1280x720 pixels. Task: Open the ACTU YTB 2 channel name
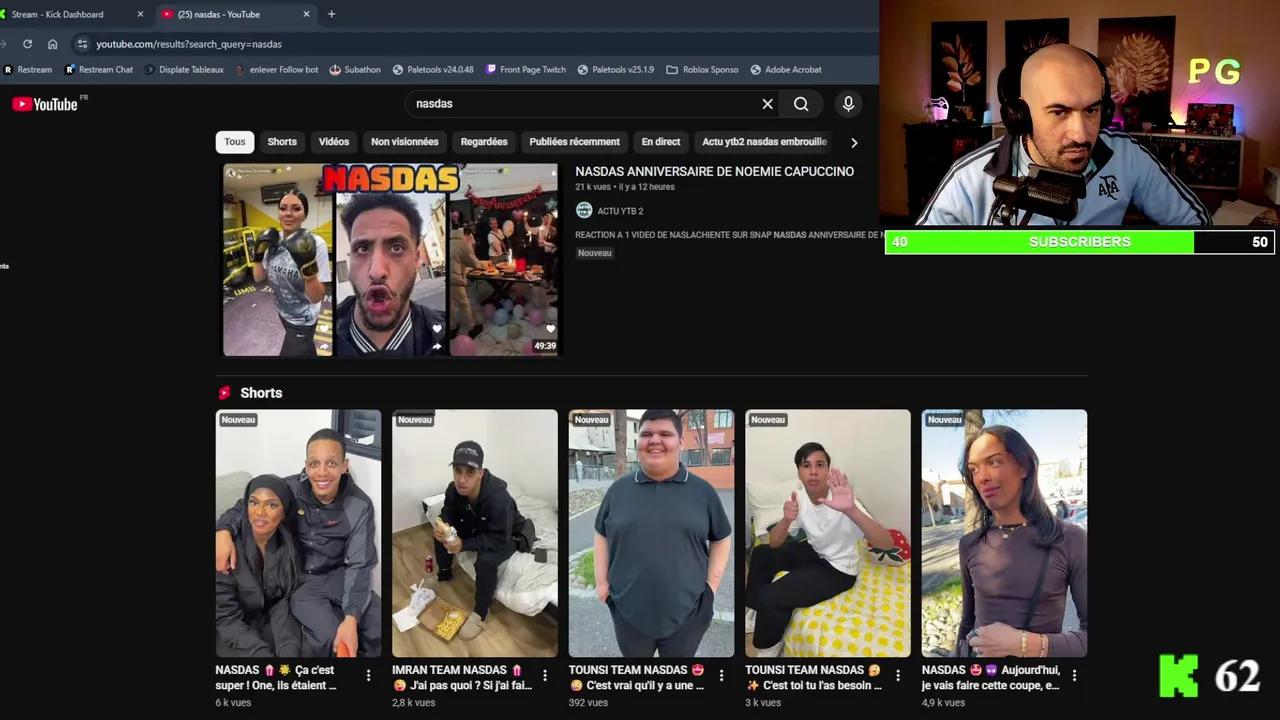pos(620,211)
